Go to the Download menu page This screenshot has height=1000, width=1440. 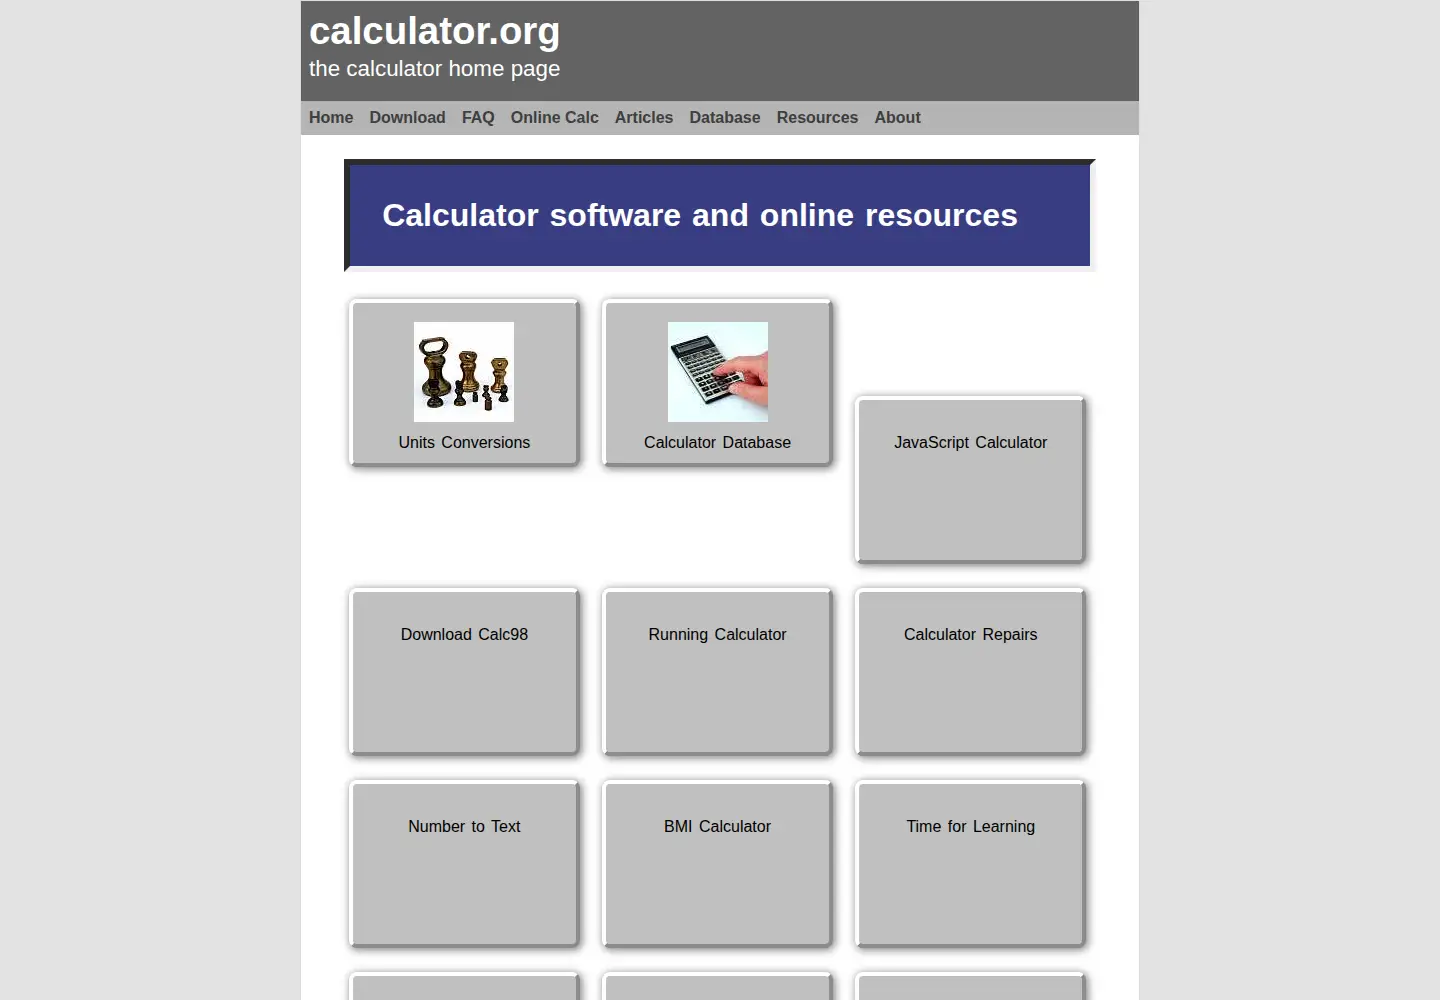click(x=407, y=117)
